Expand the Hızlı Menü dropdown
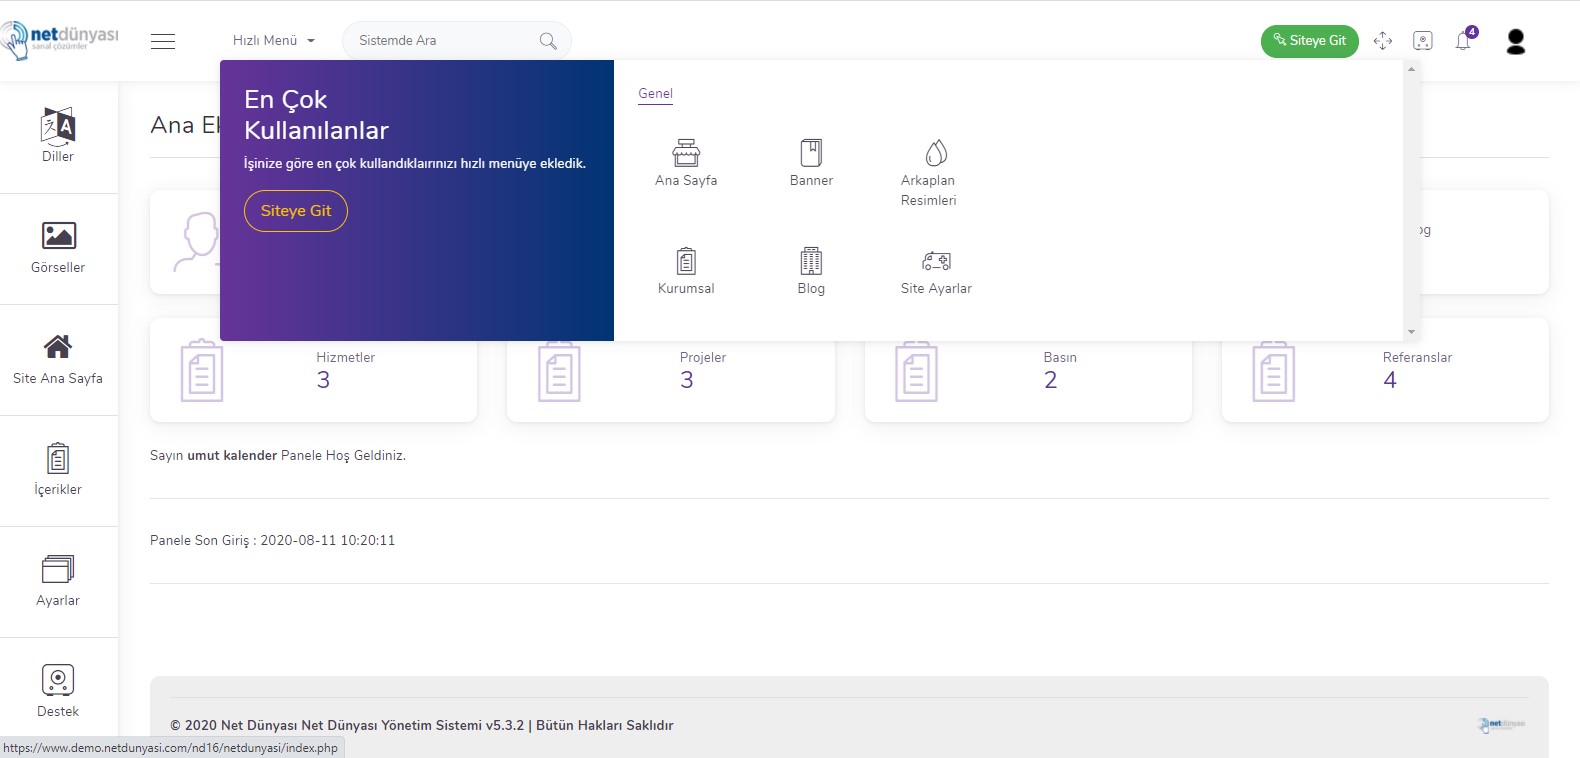1580x758 pixels. coord(274,41)
